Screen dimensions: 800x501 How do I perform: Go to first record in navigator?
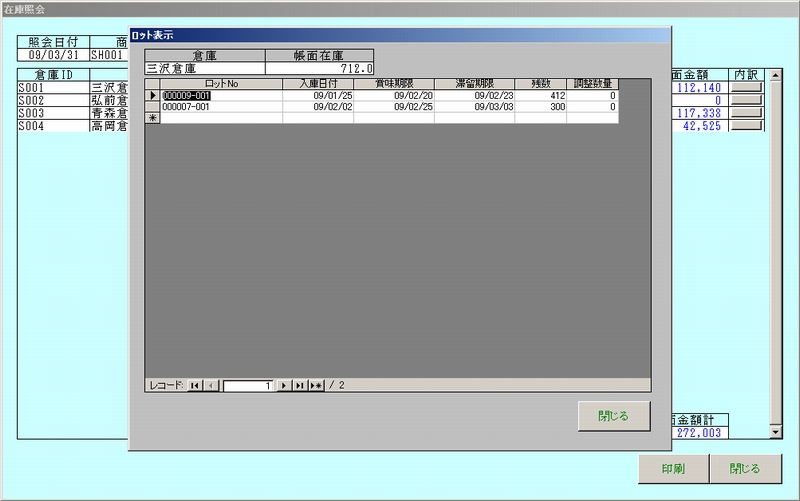195,385
